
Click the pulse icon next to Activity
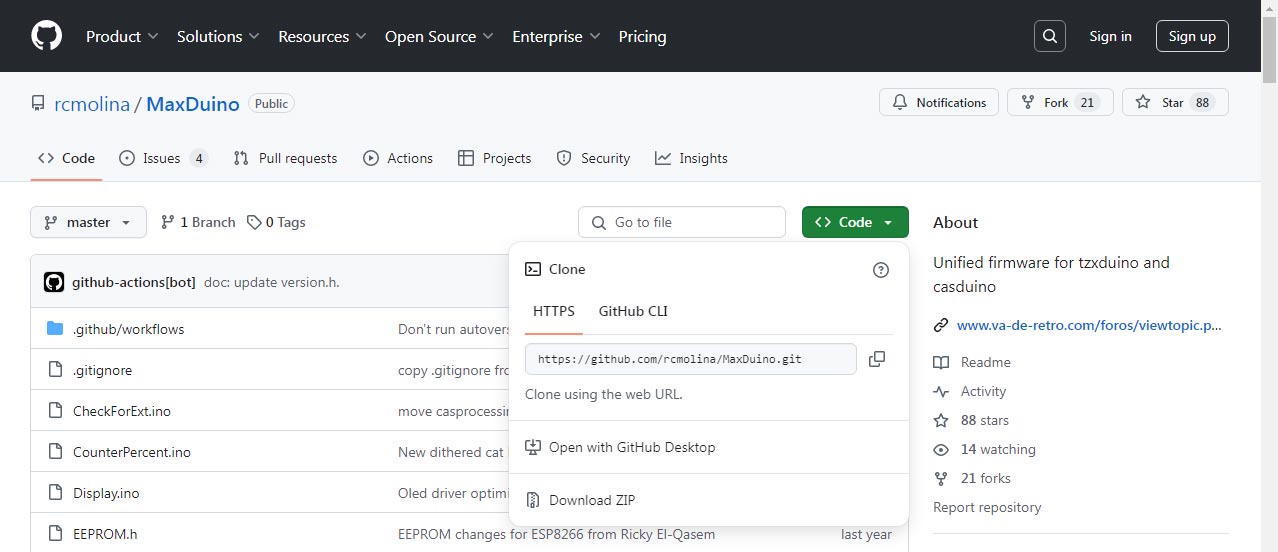coord(941,391)
